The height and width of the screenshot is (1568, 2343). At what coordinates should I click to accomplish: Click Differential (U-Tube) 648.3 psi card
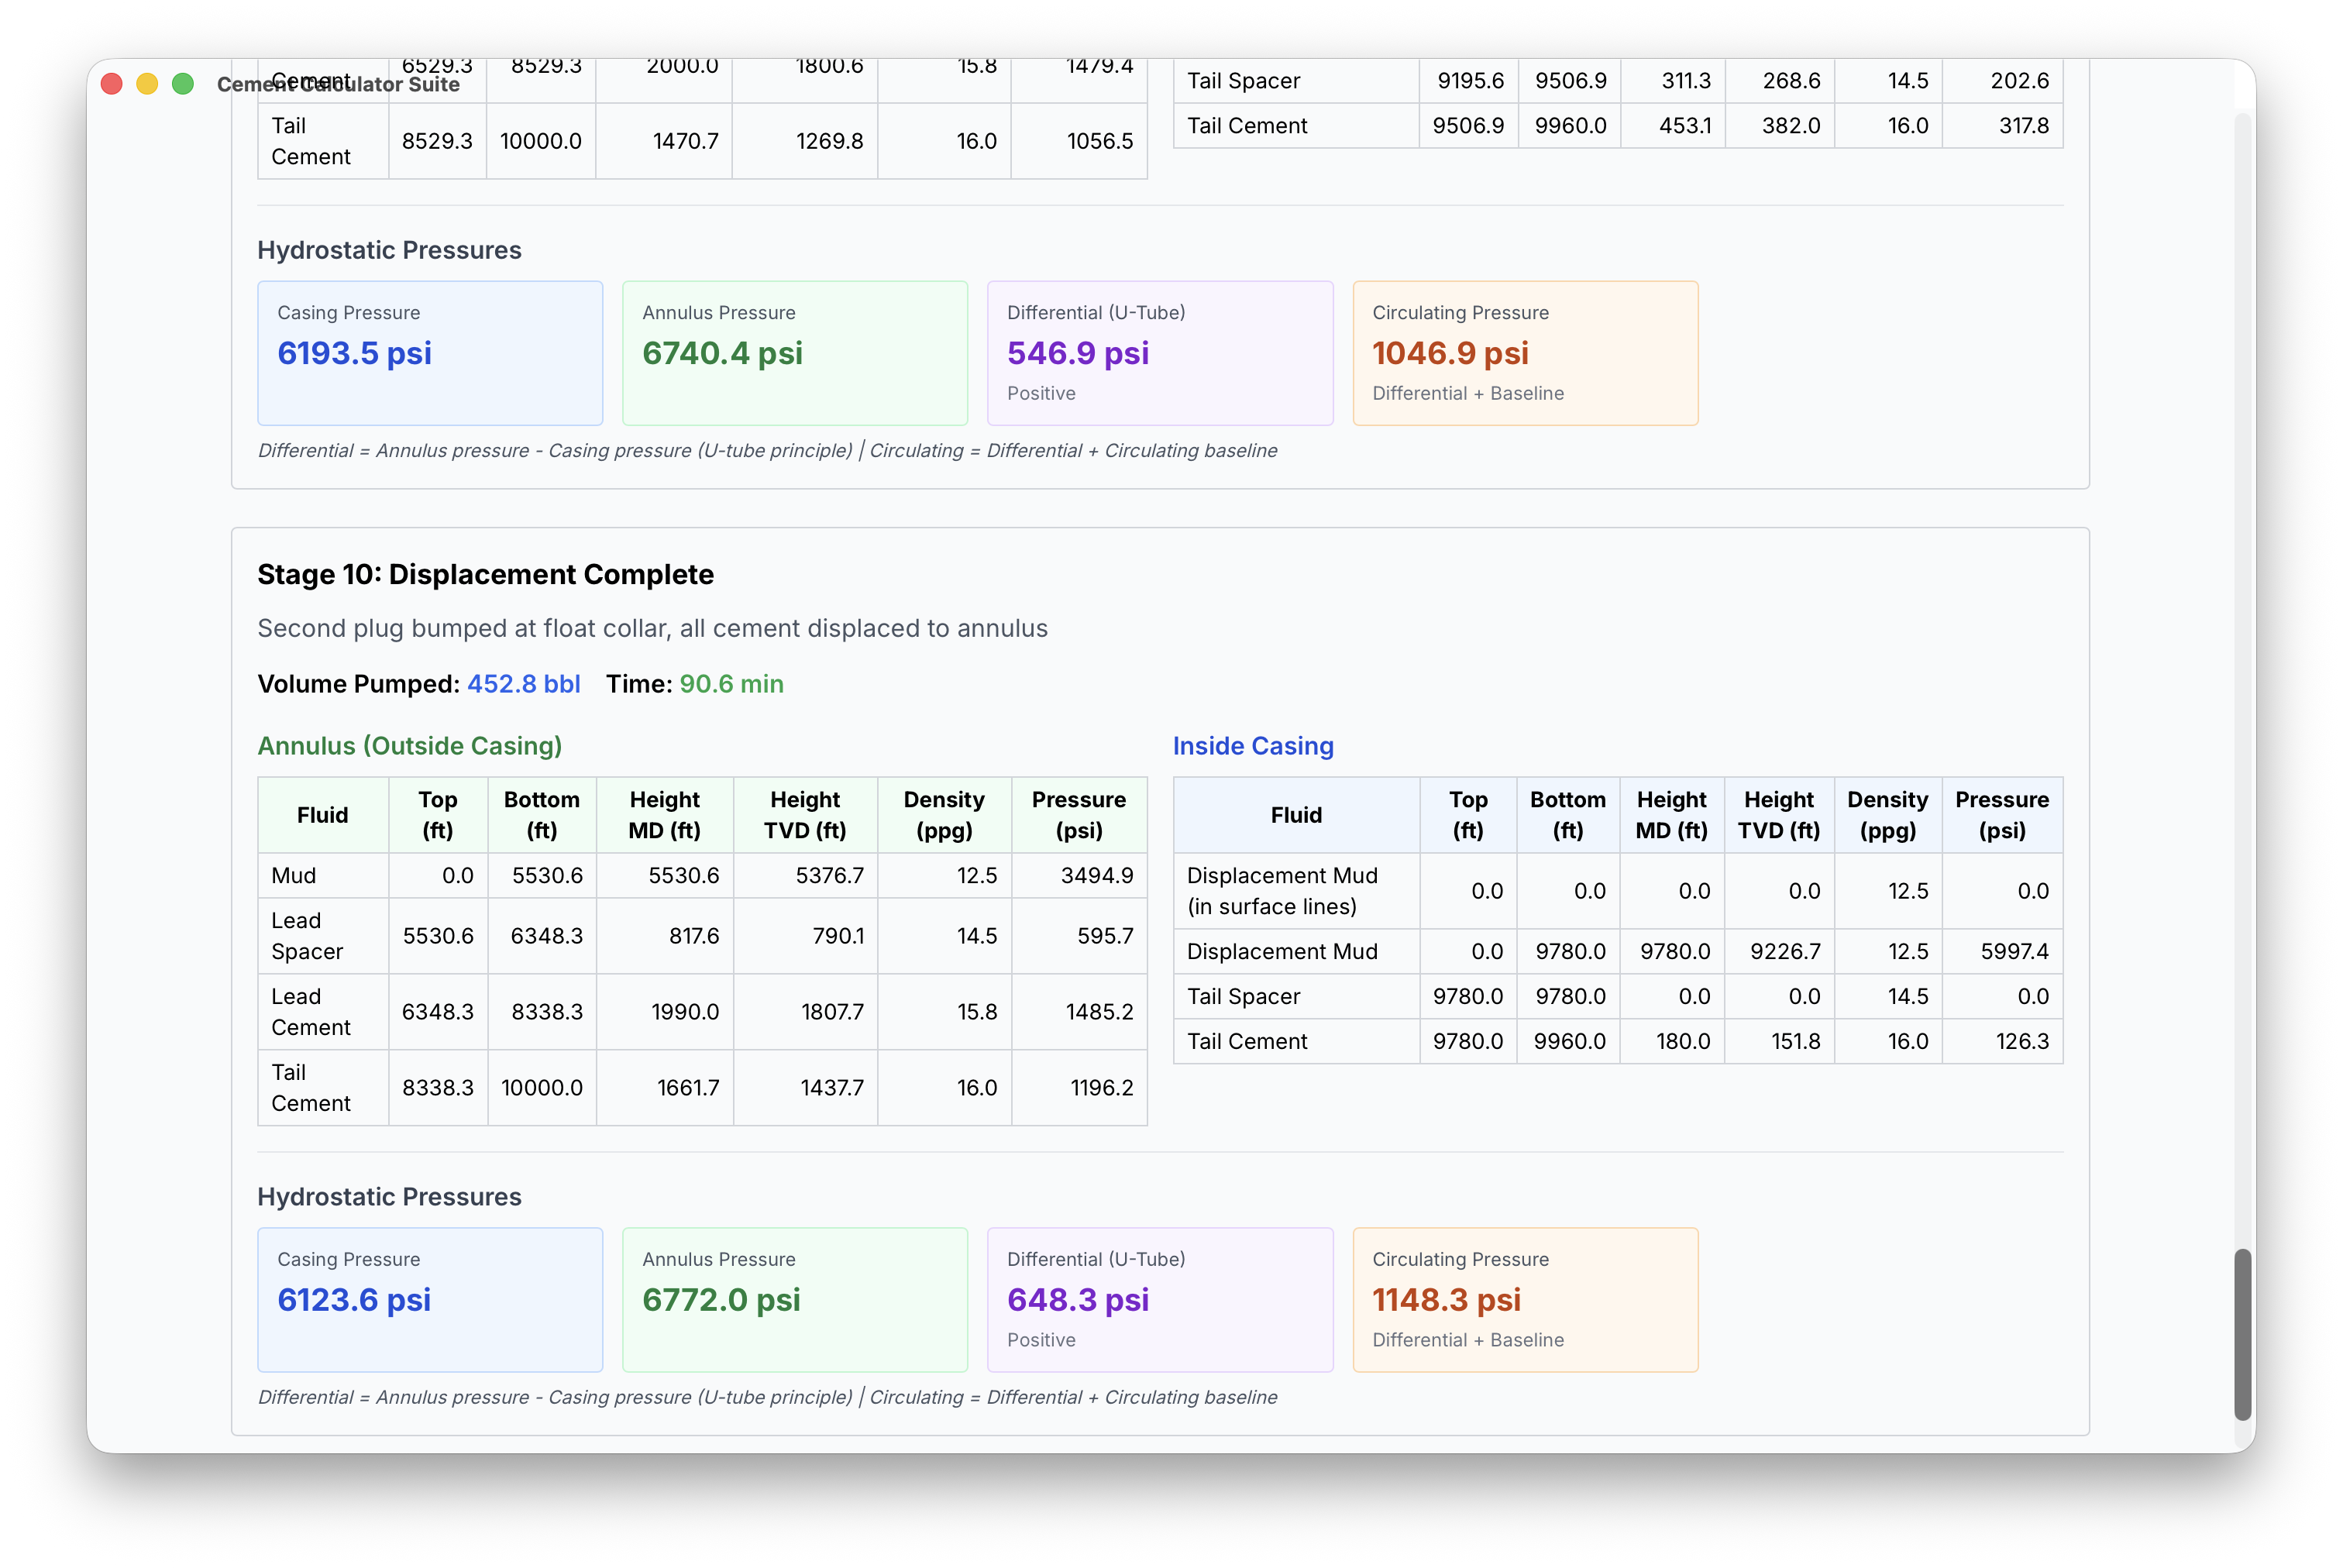point(1159,1299)
